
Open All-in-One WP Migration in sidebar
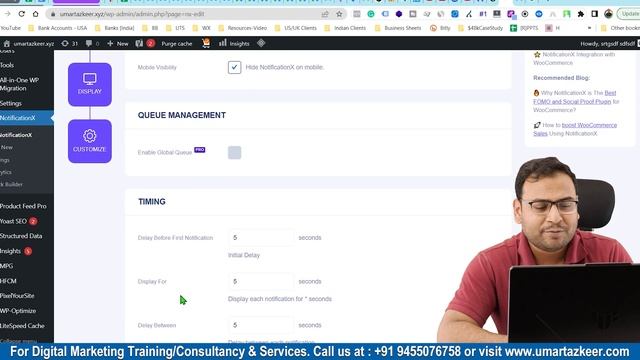[19, 84]
